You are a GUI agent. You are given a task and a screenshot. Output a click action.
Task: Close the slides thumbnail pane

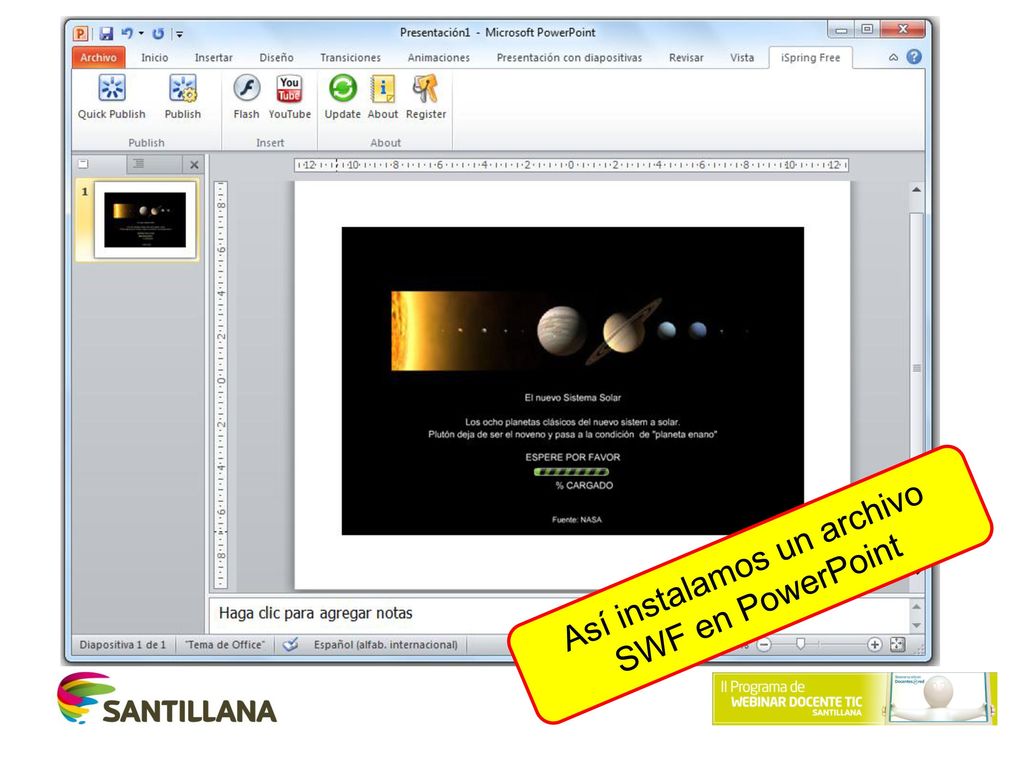coord(194,165)
